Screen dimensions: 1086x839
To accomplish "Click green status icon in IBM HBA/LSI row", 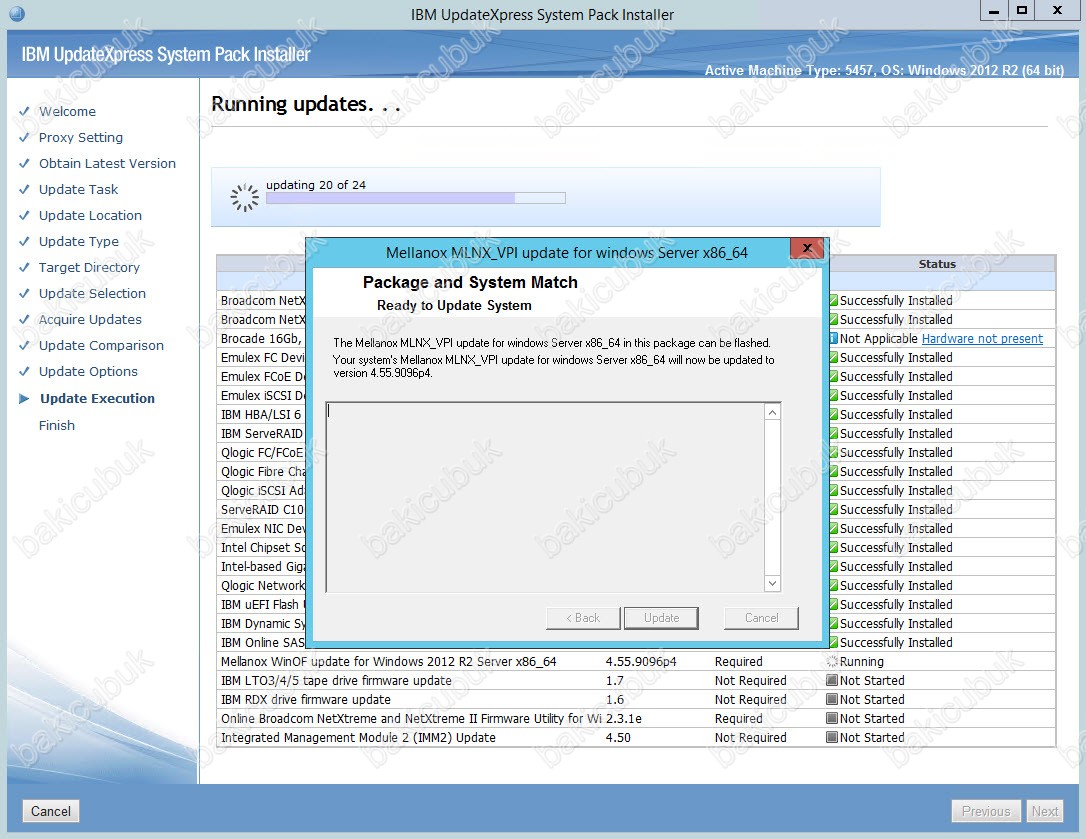I will click(833, 414).
